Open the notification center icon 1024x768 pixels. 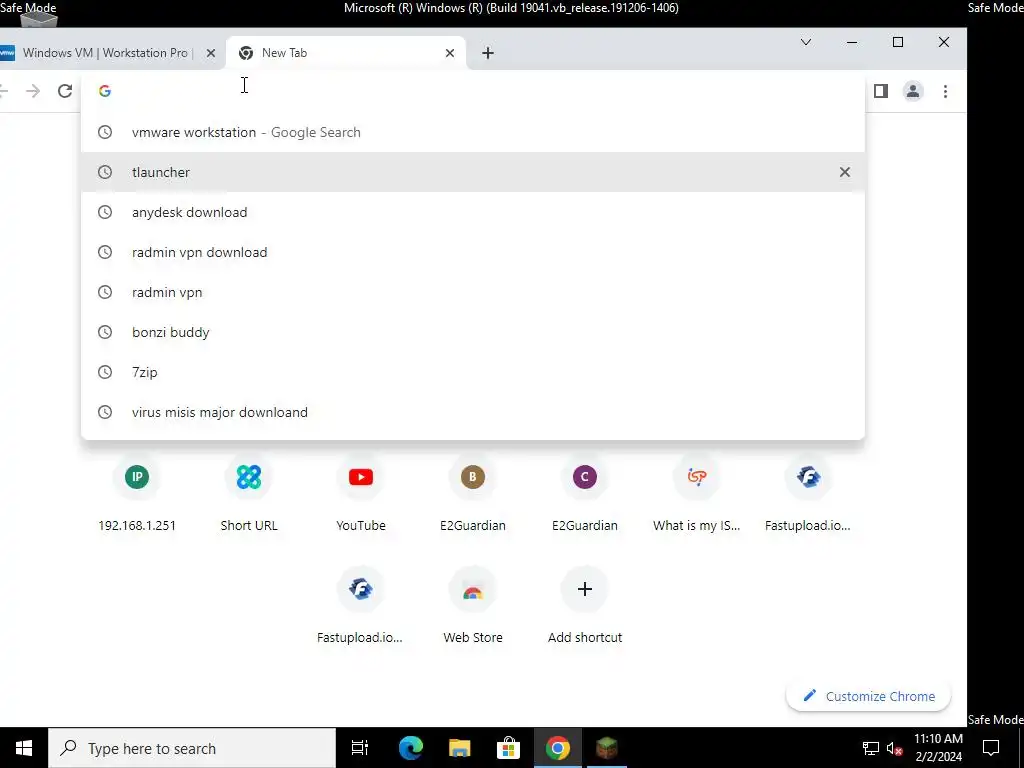tap(991, 748)
